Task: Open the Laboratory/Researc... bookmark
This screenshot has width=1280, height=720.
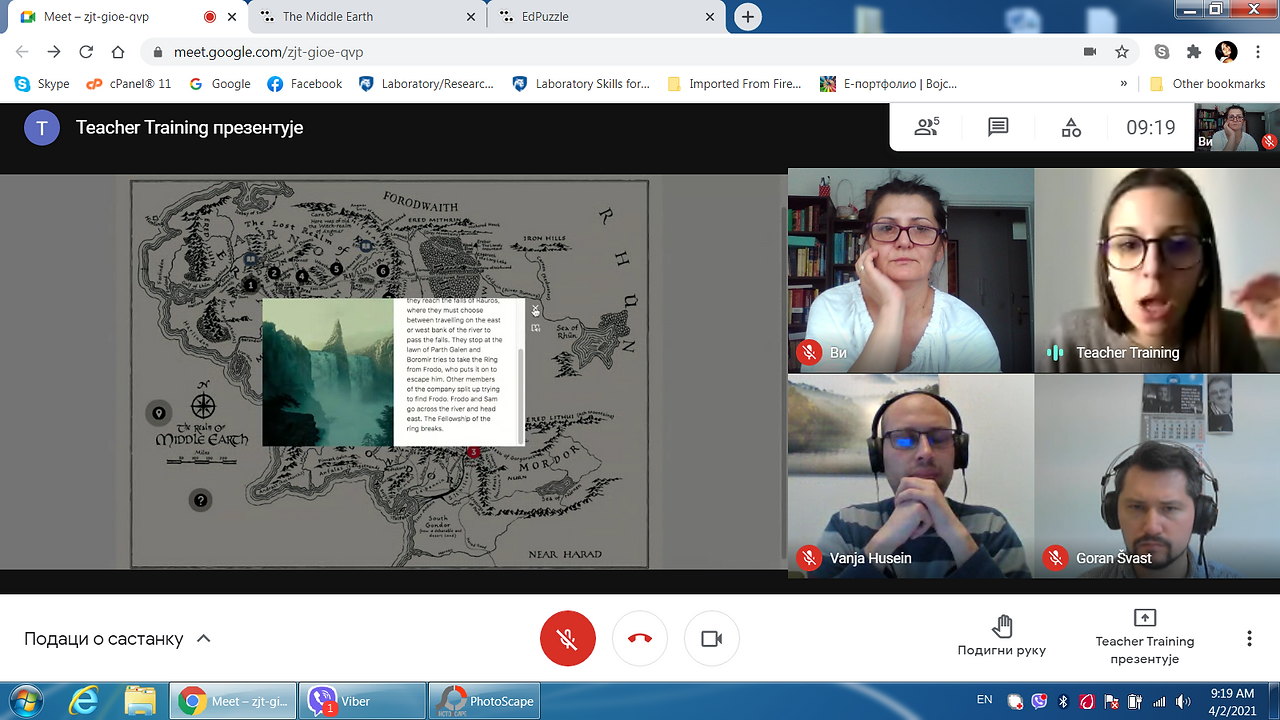Action: 426,84
